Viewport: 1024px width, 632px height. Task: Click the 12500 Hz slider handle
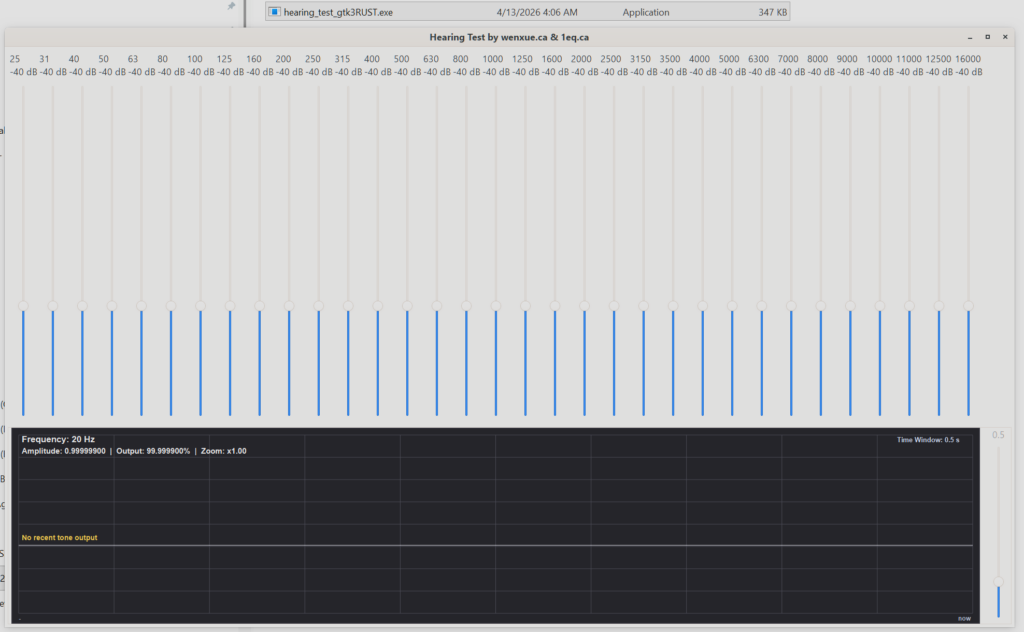pos(938,305)
